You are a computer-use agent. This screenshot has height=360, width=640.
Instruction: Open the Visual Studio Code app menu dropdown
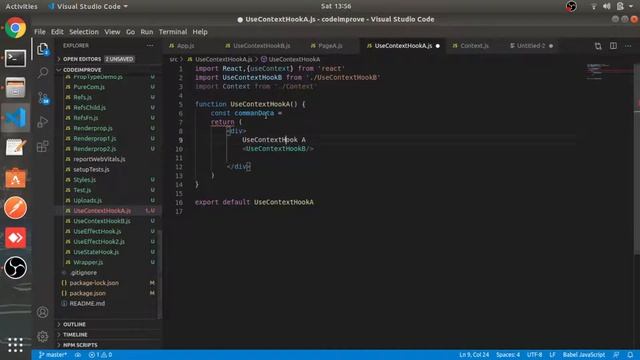tap(88, 6)
